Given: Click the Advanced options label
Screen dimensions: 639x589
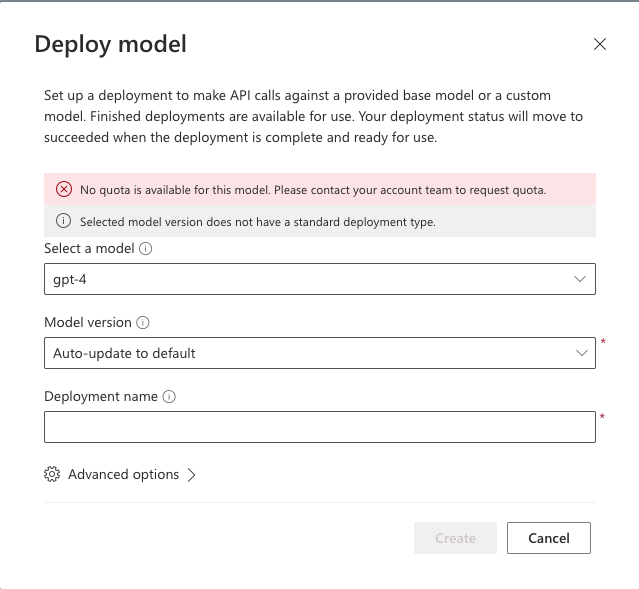Looking at the screenshot, I should (123, 474).
